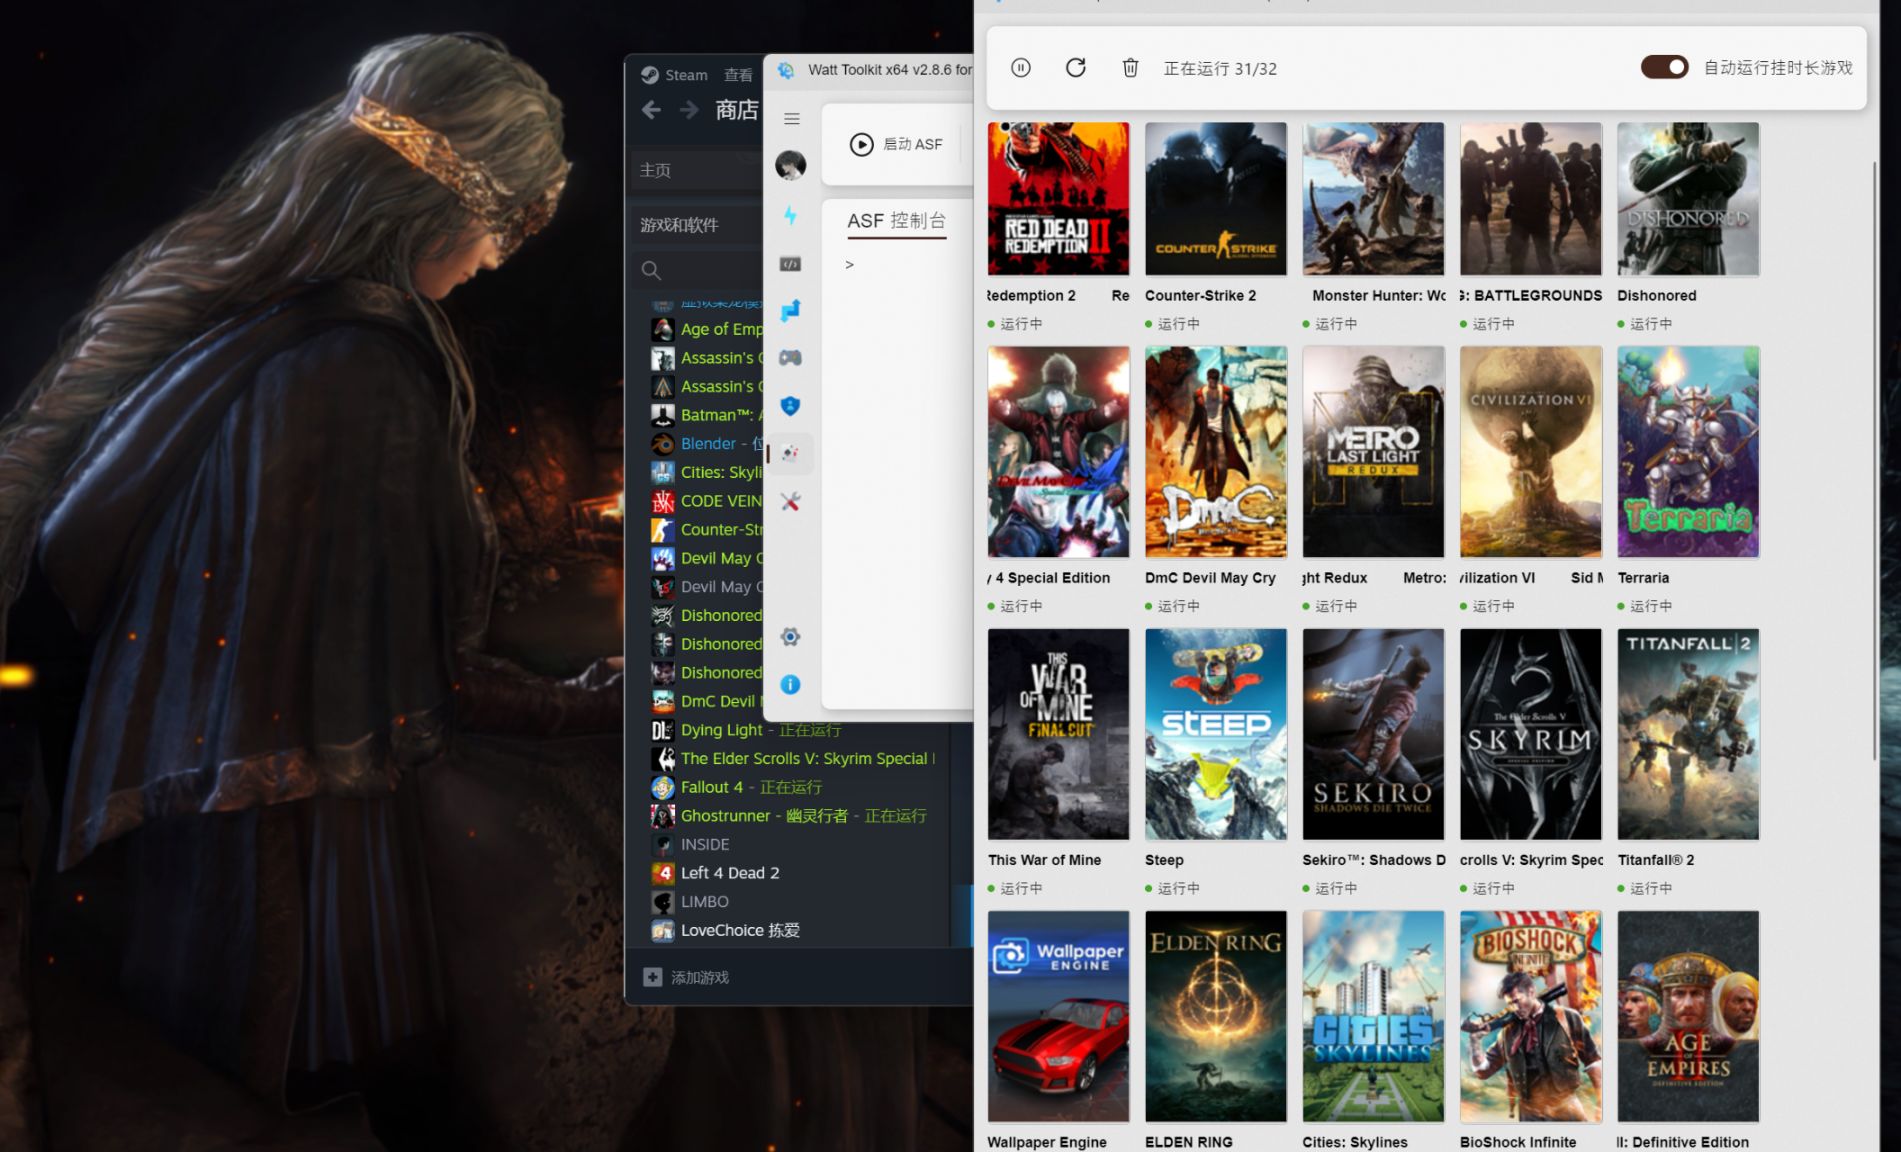Click the Titanfall 2 cover art
This screenshot has width=1901, height=1152.
pyautogui.click(x=1688, y=734)
